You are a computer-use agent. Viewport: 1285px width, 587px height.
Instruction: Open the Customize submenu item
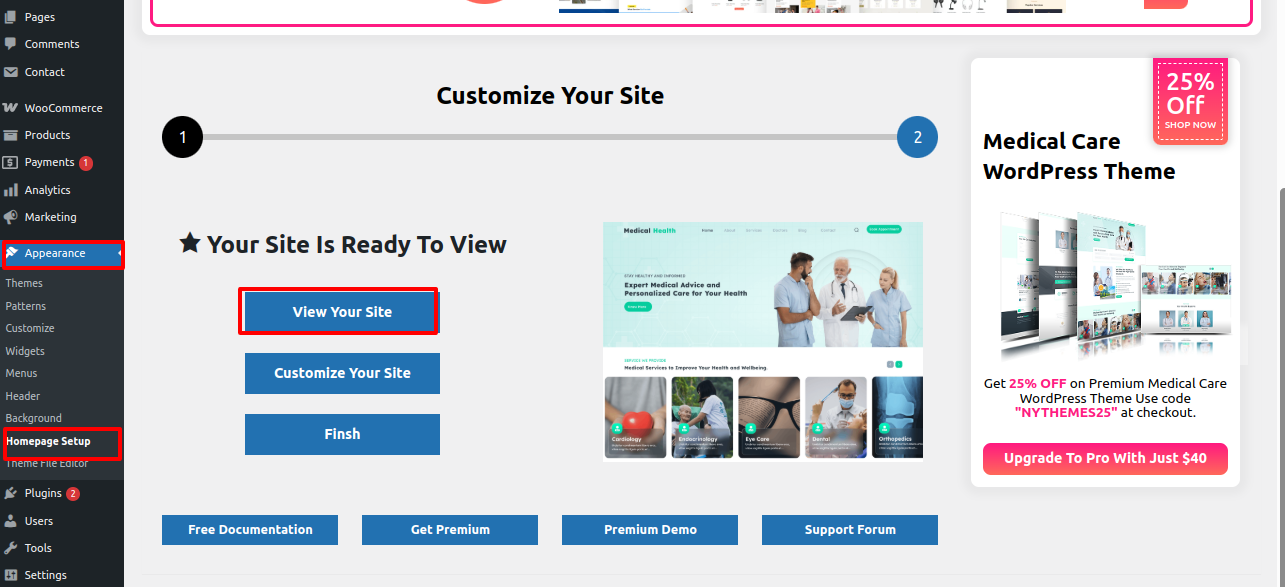click(30, 328)
